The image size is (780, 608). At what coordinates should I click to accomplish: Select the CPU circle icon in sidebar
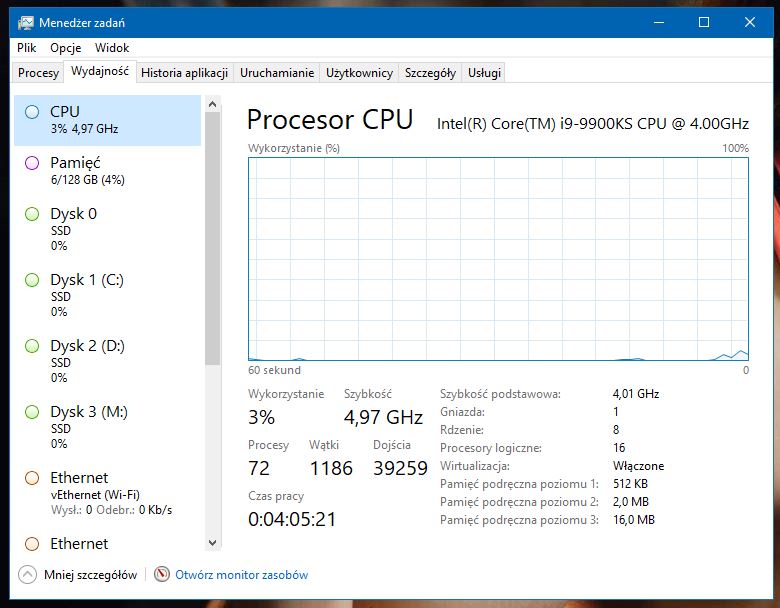(x=32, y=112)
